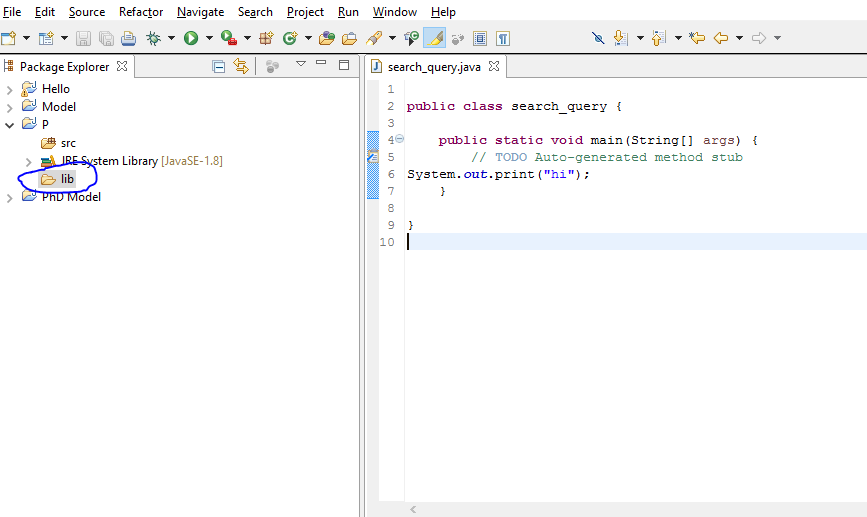This screenshot has height=517, width=867.
Task: Toggle the Skip All Breakpoints icon
Action: (x=598, y=38)
